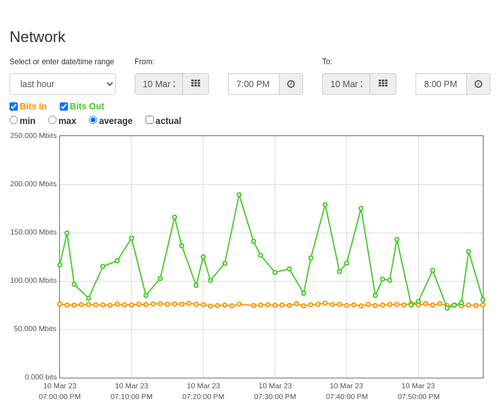Select the max radio button
Screen dimensions: 500x403
coord(52,120)
